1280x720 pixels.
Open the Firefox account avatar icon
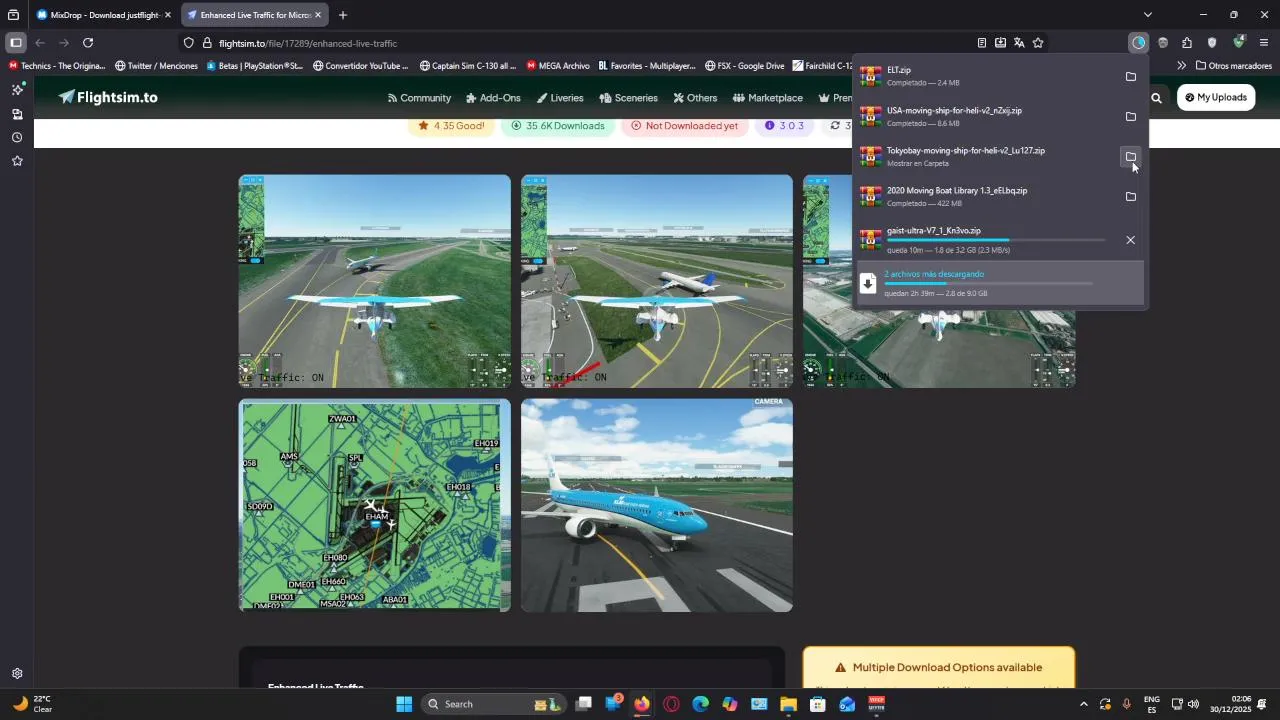(x=1162, y=43)
